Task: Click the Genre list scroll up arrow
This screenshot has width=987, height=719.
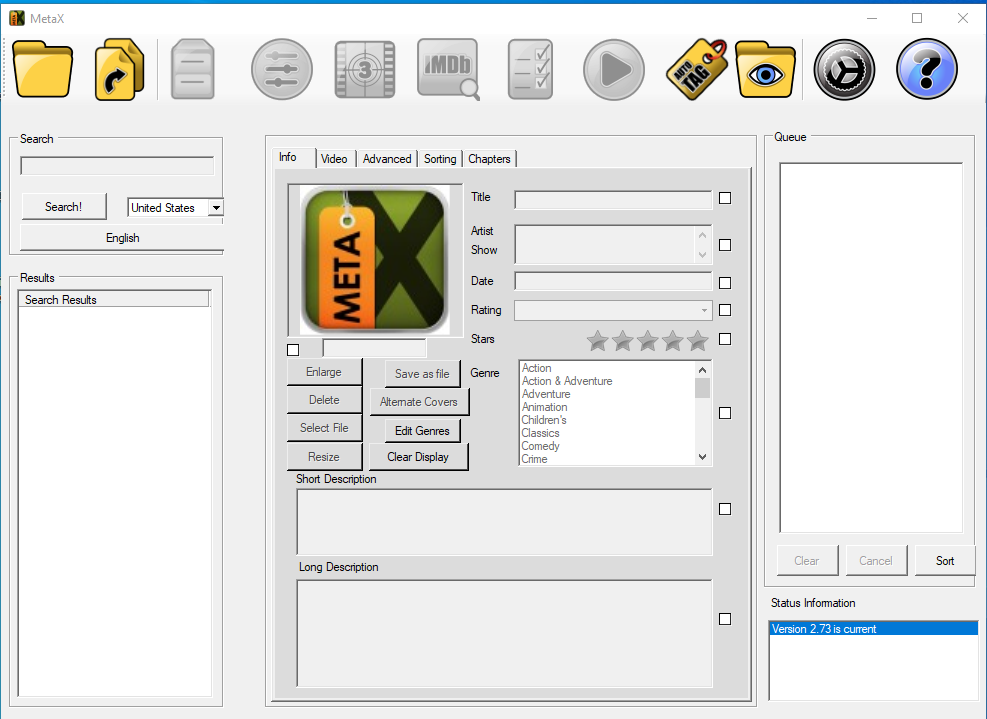Action: tap(702, 370)
